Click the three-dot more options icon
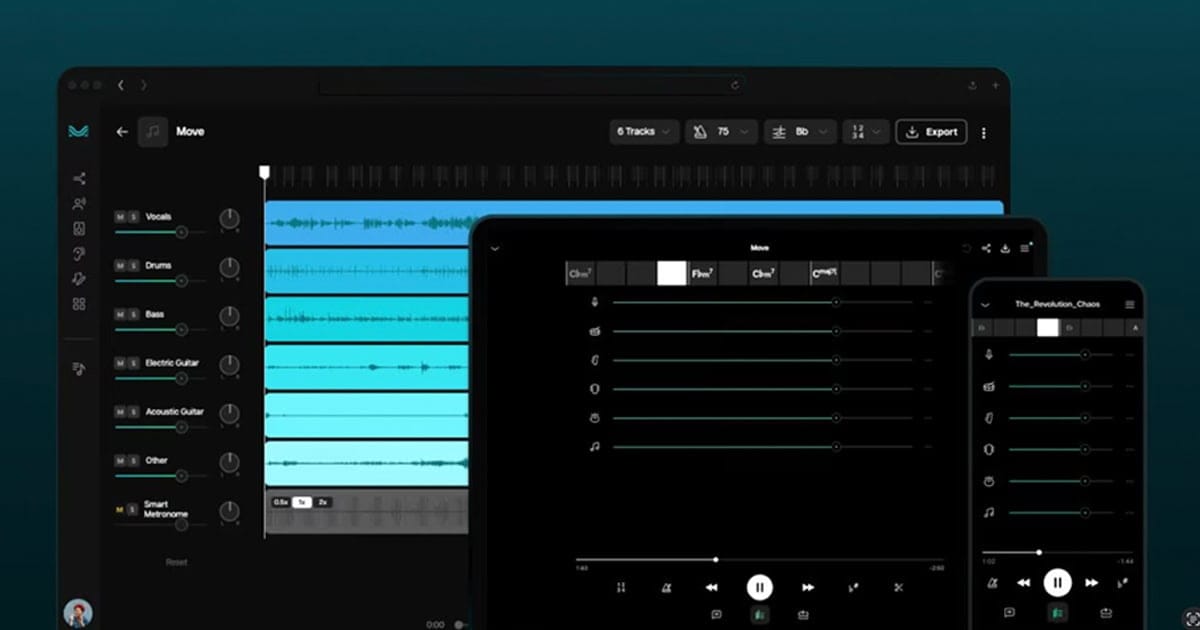Screen dimensions: 1200x630 984,132
